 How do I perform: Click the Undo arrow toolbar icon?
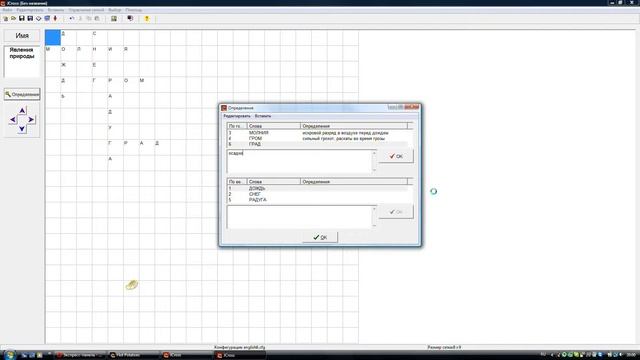72,19
